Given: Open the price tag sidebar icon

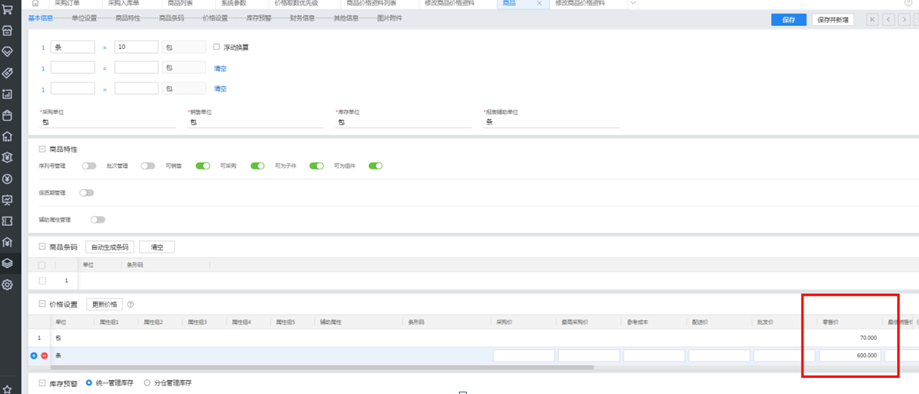Looking at the screenshot, I should tap(8, 73).
